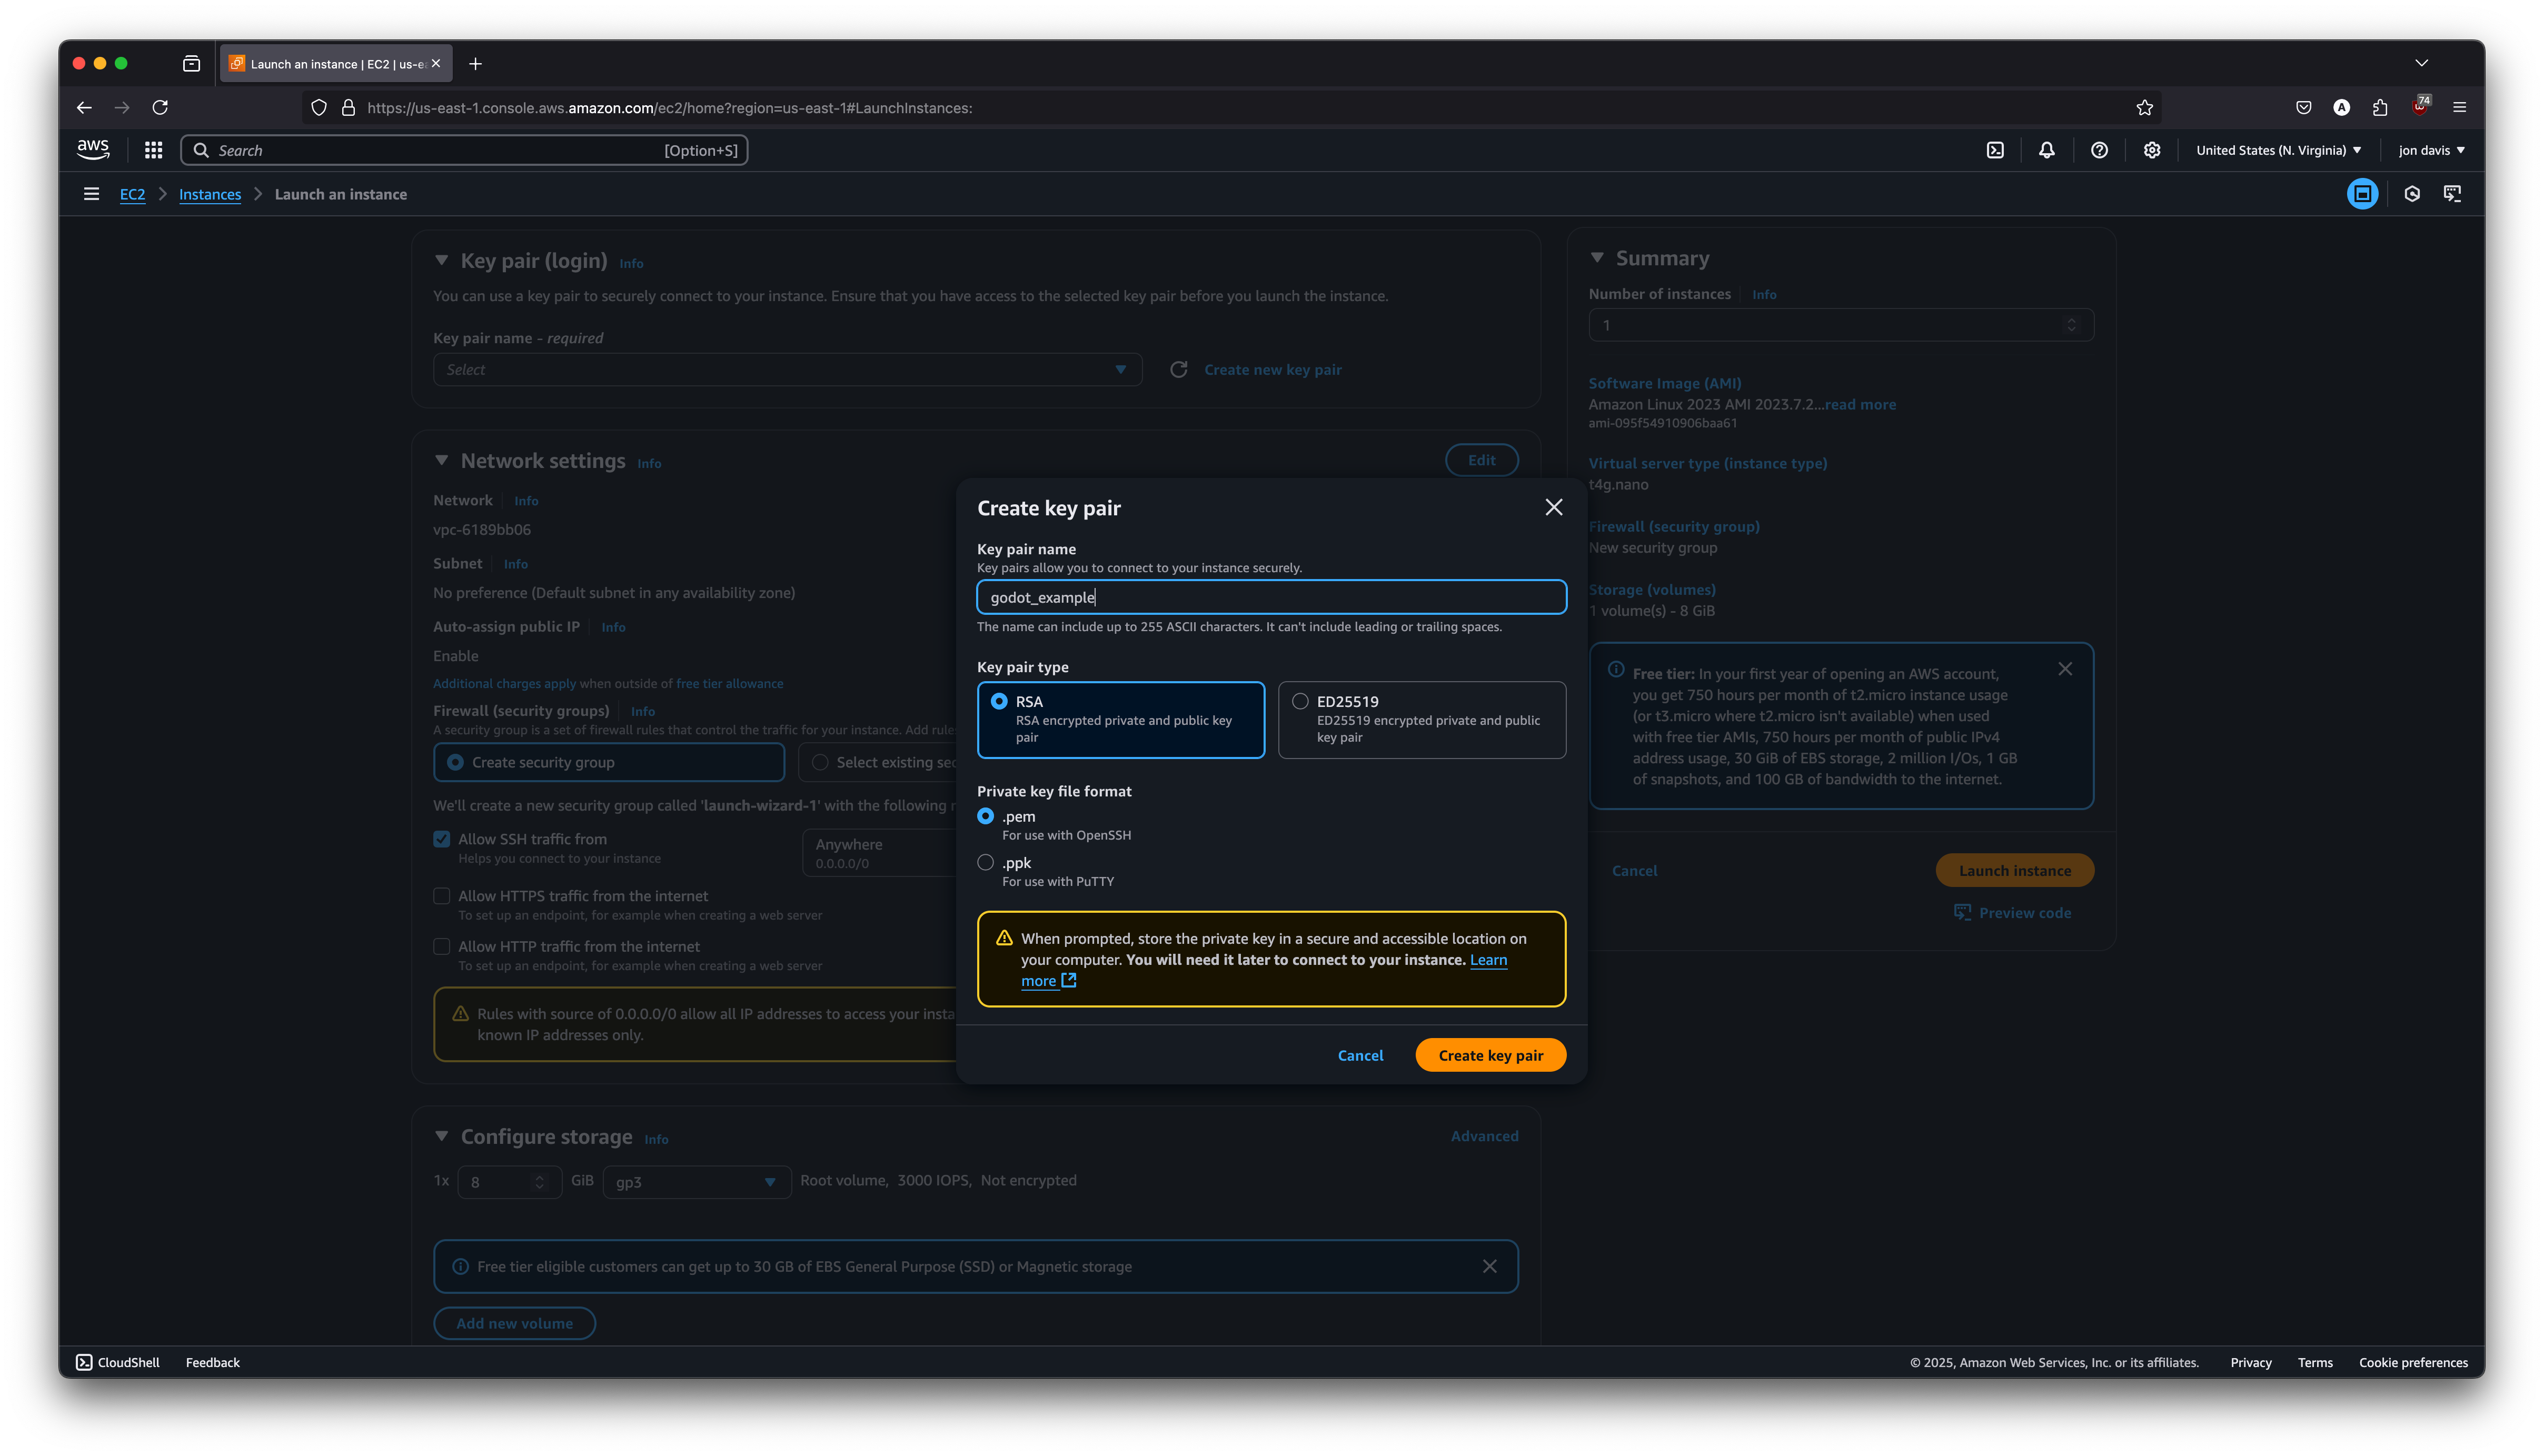The height and width of the screenshot is (1456, 2544).
Task: Open Privacy link in footer
Action: coord(2250,1362)
